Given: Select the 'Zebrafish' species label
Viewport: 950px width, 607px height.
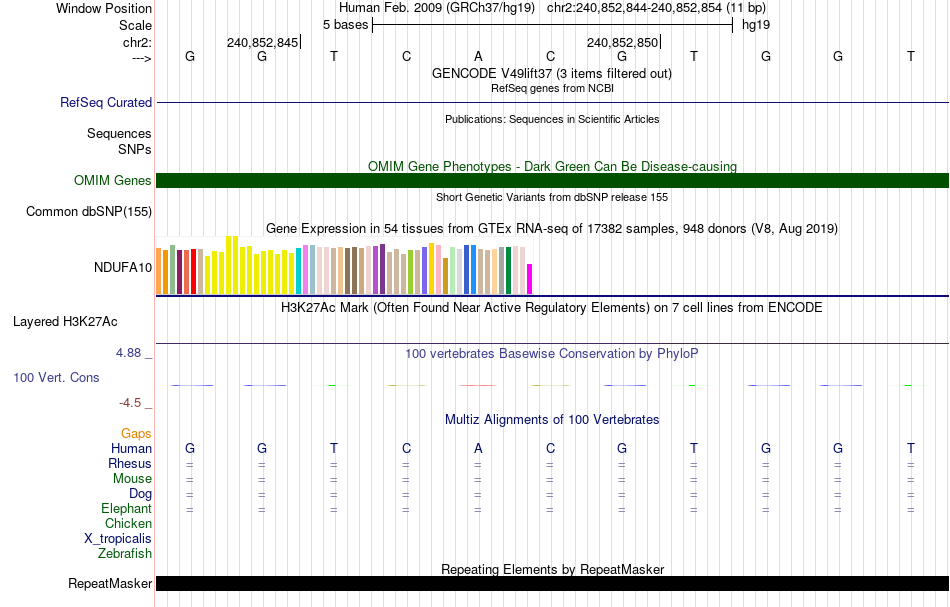Looking at the screenshot, I should coord(125,554).
